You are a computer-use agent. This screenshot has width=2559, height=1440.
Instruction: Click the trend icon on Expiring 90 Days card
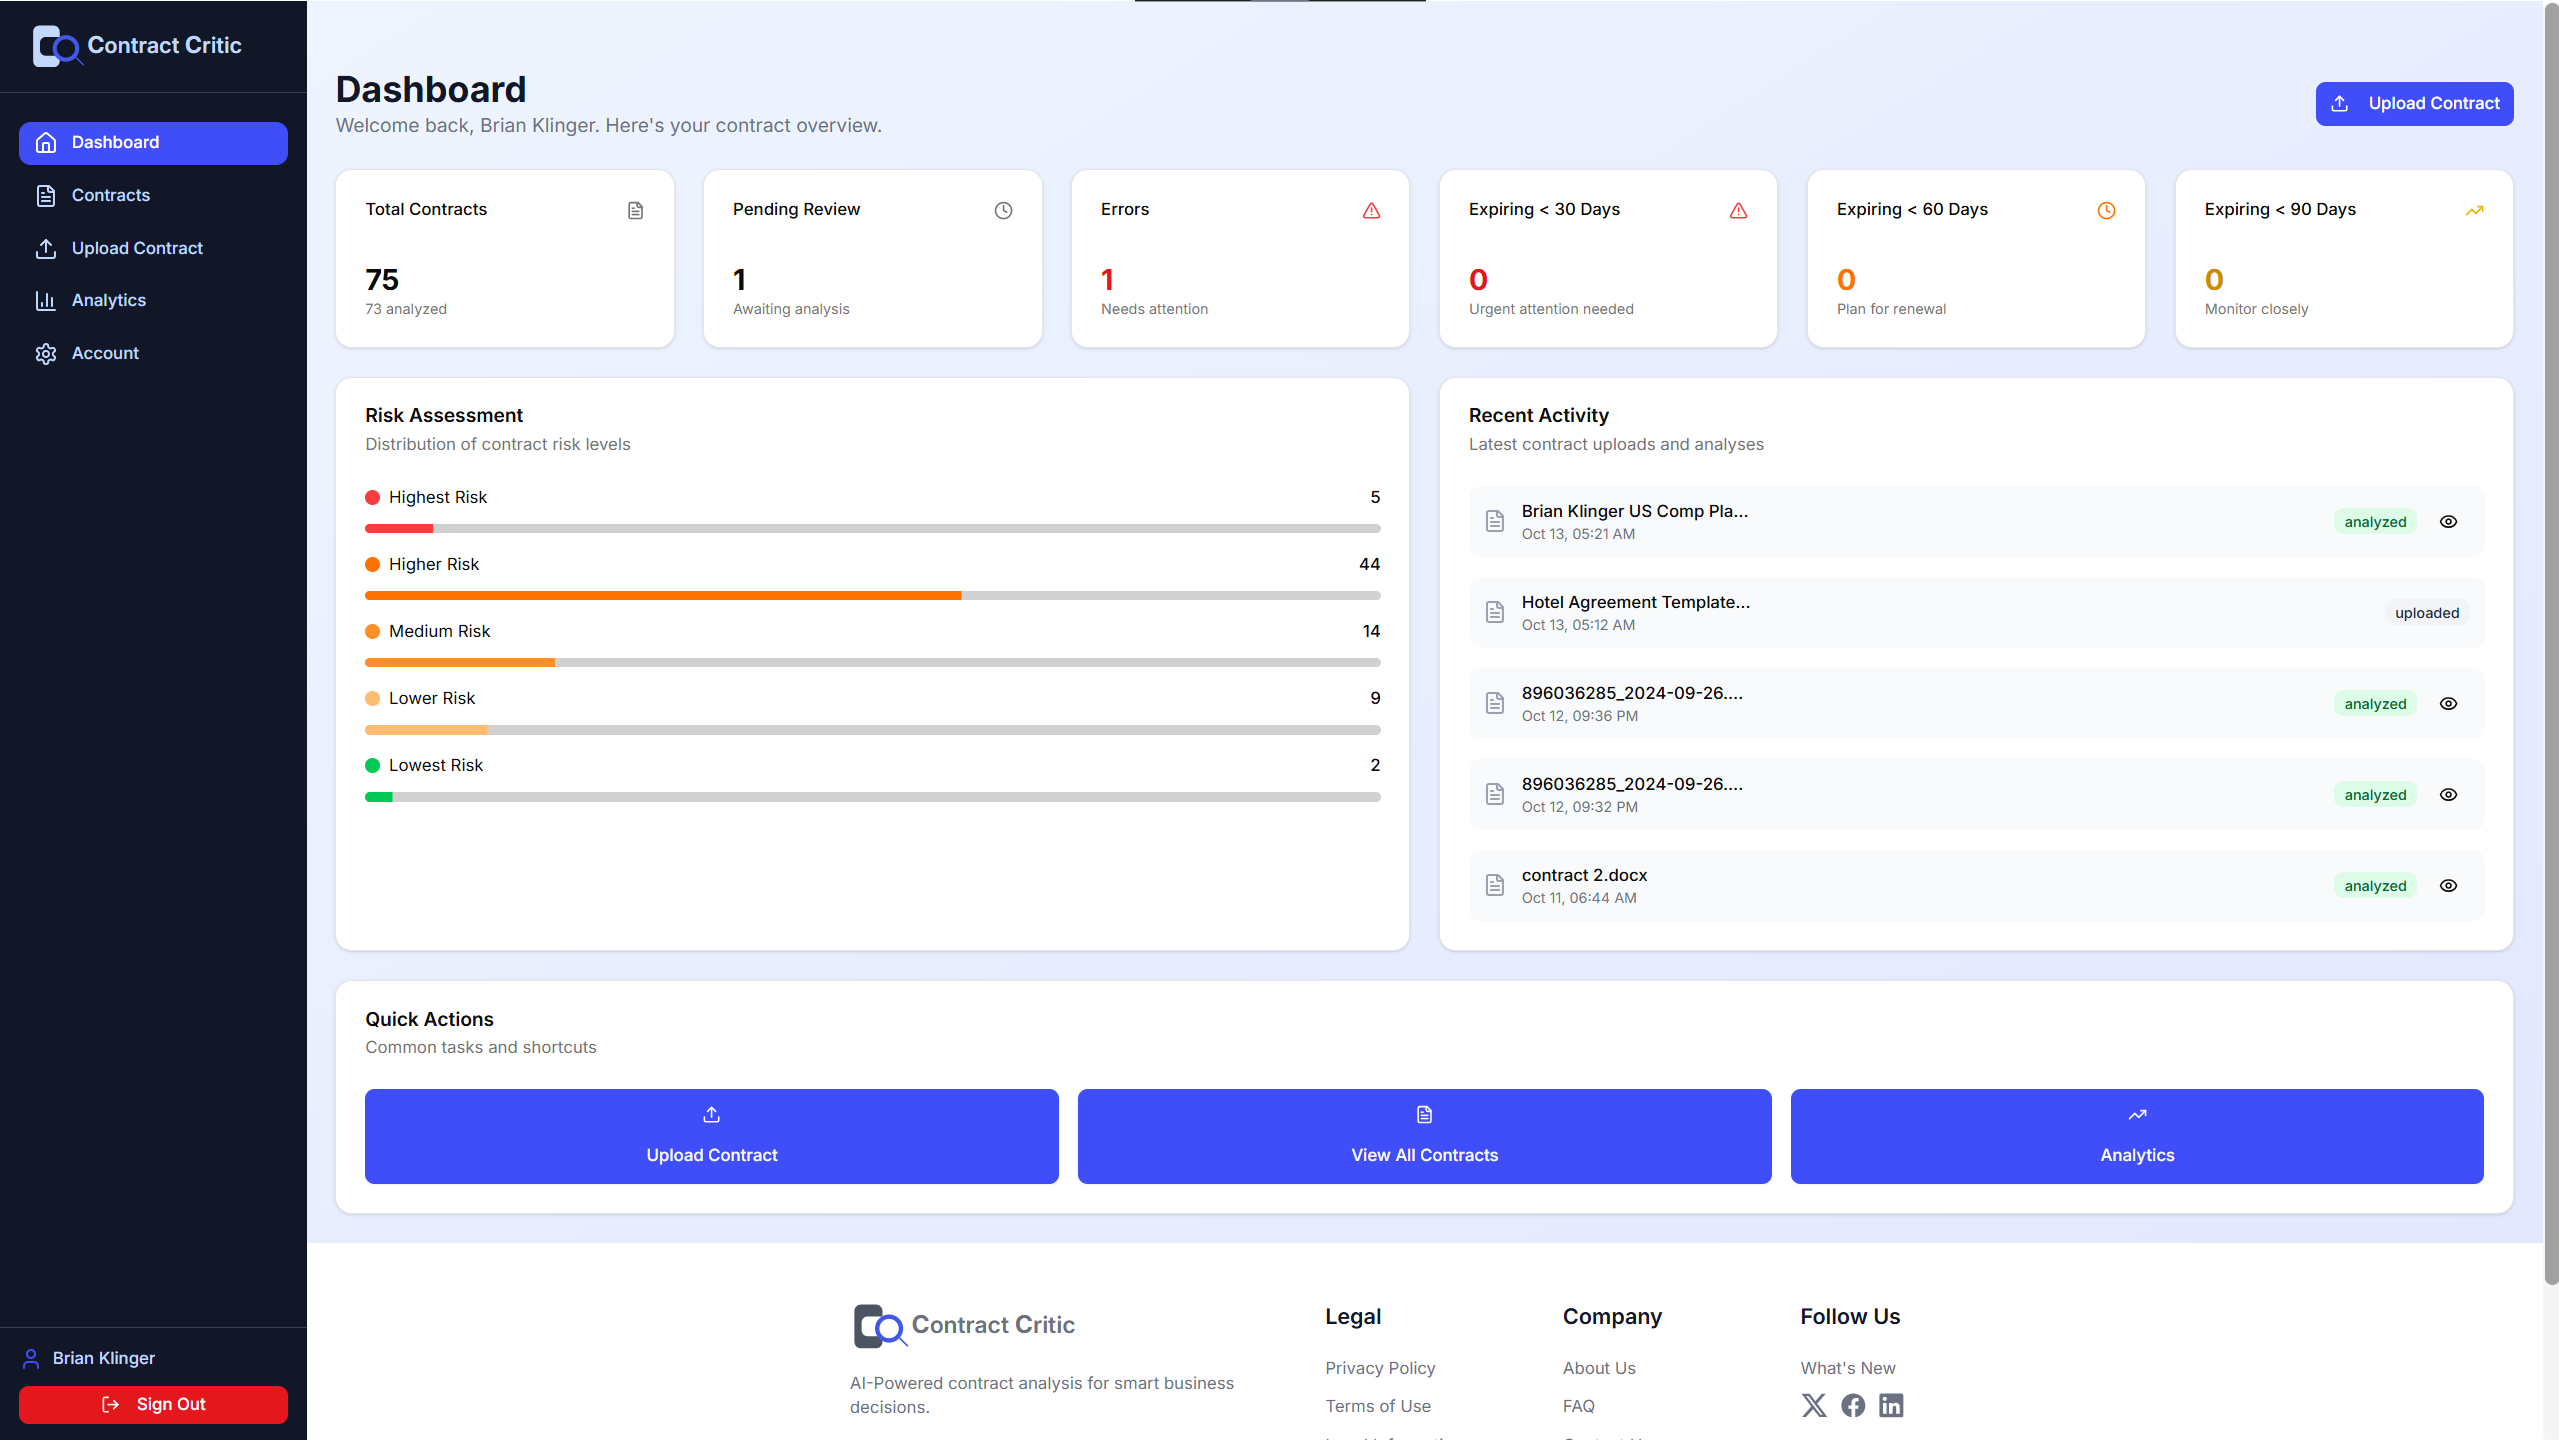tap(2474, 210)
